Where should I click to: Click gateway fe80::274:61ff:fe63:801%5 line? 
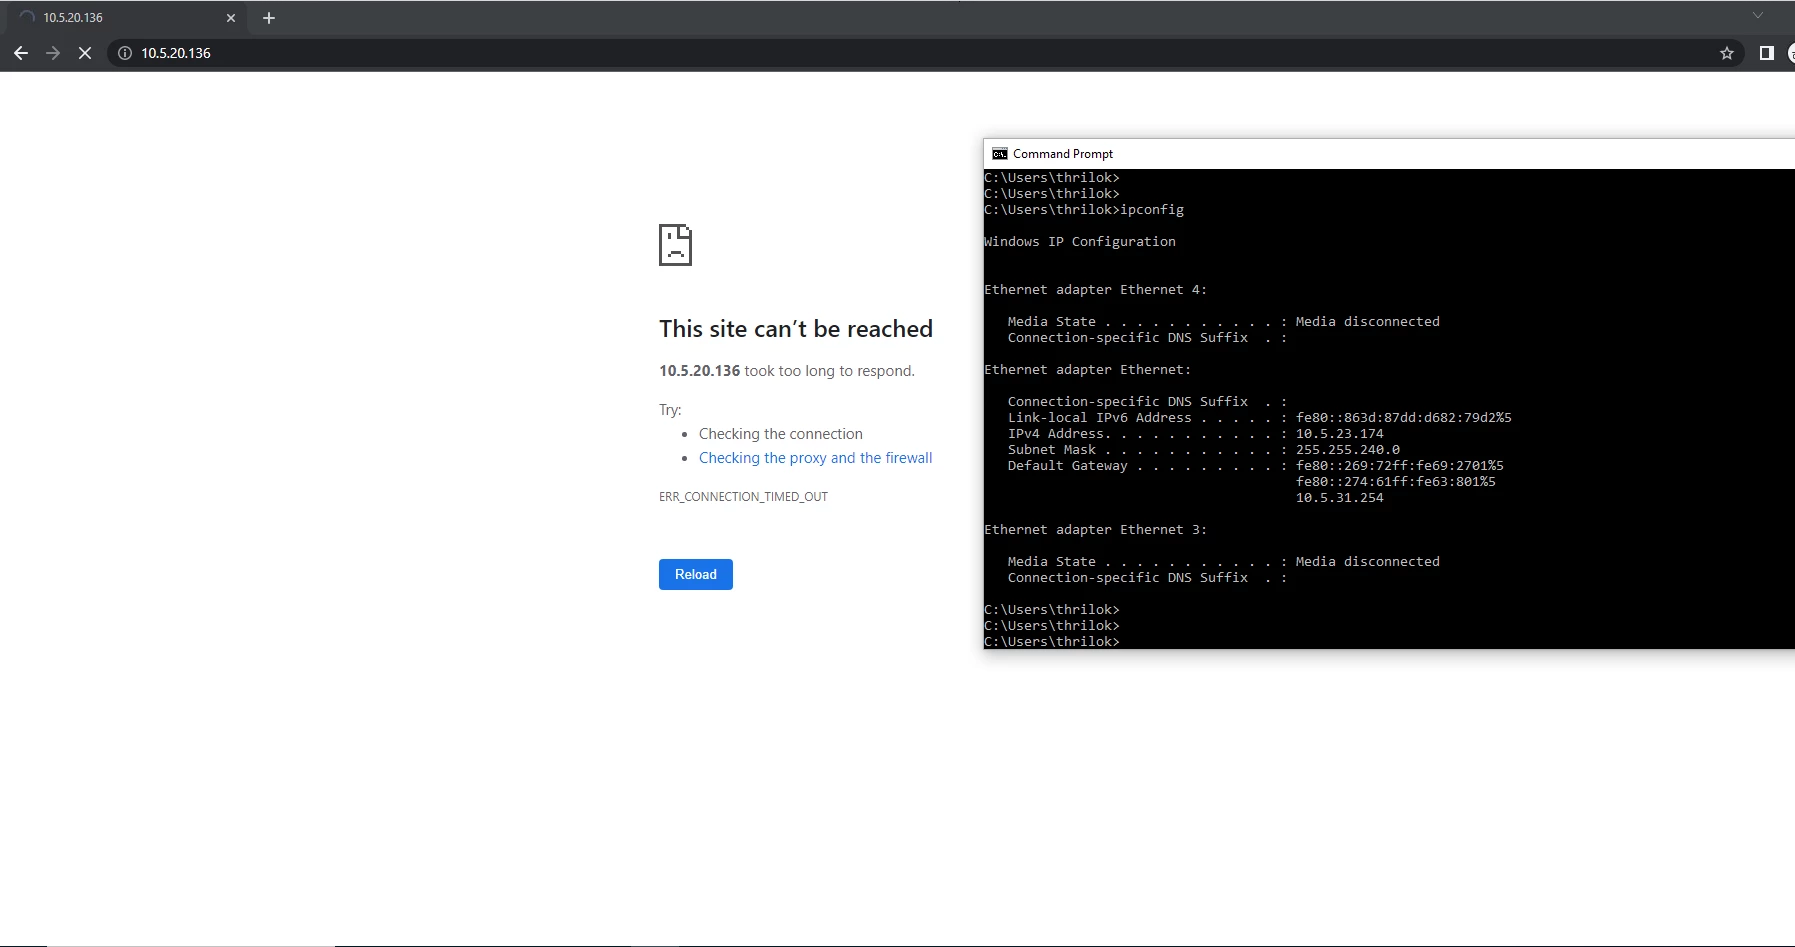click(1395, 482)
